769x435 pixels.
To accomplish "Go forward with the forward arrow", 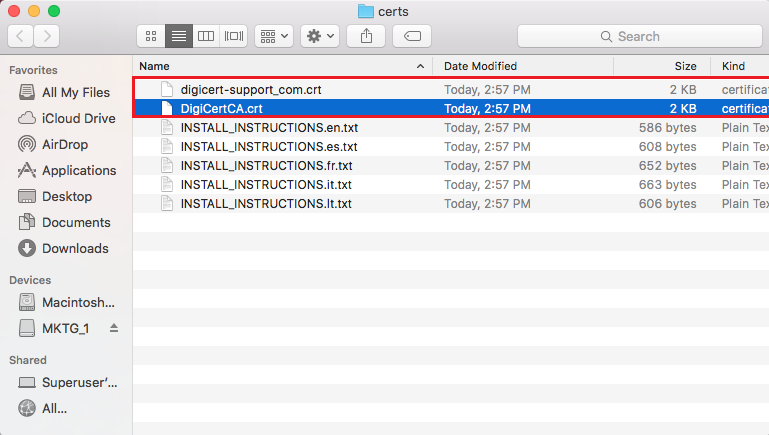I will (x=46, y=36).
